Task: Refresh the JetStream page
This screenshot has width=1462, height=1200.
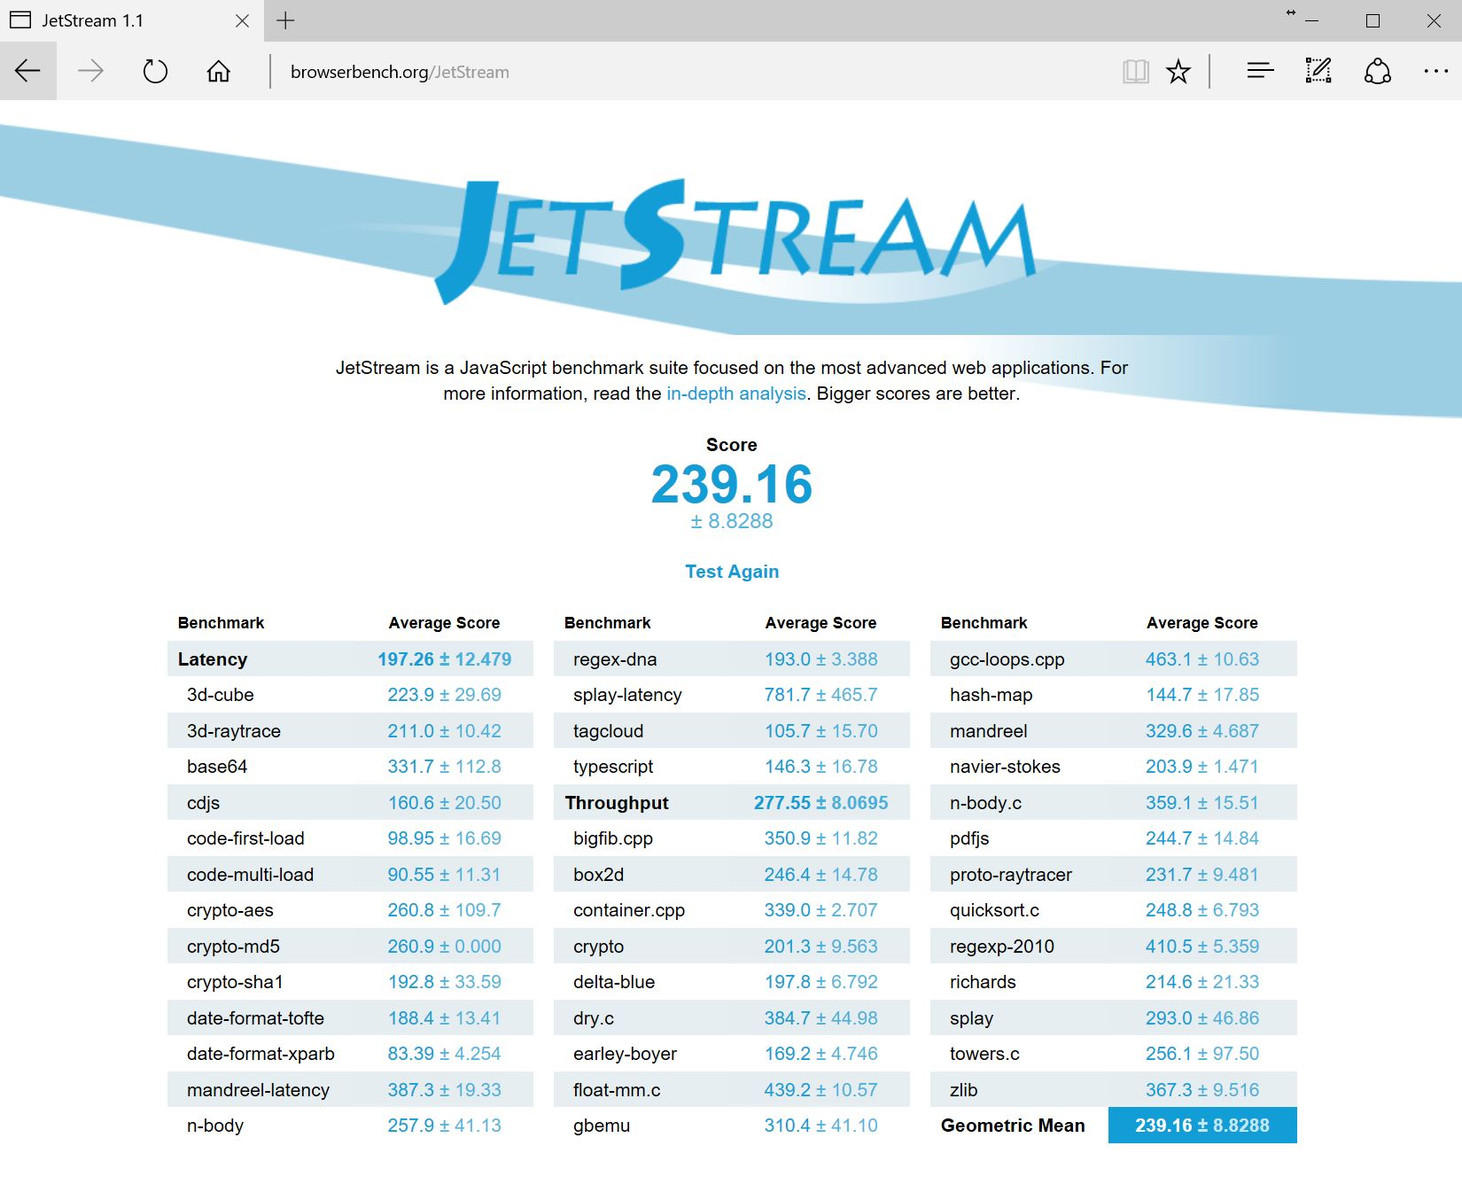Action: (x=155, y=71)
